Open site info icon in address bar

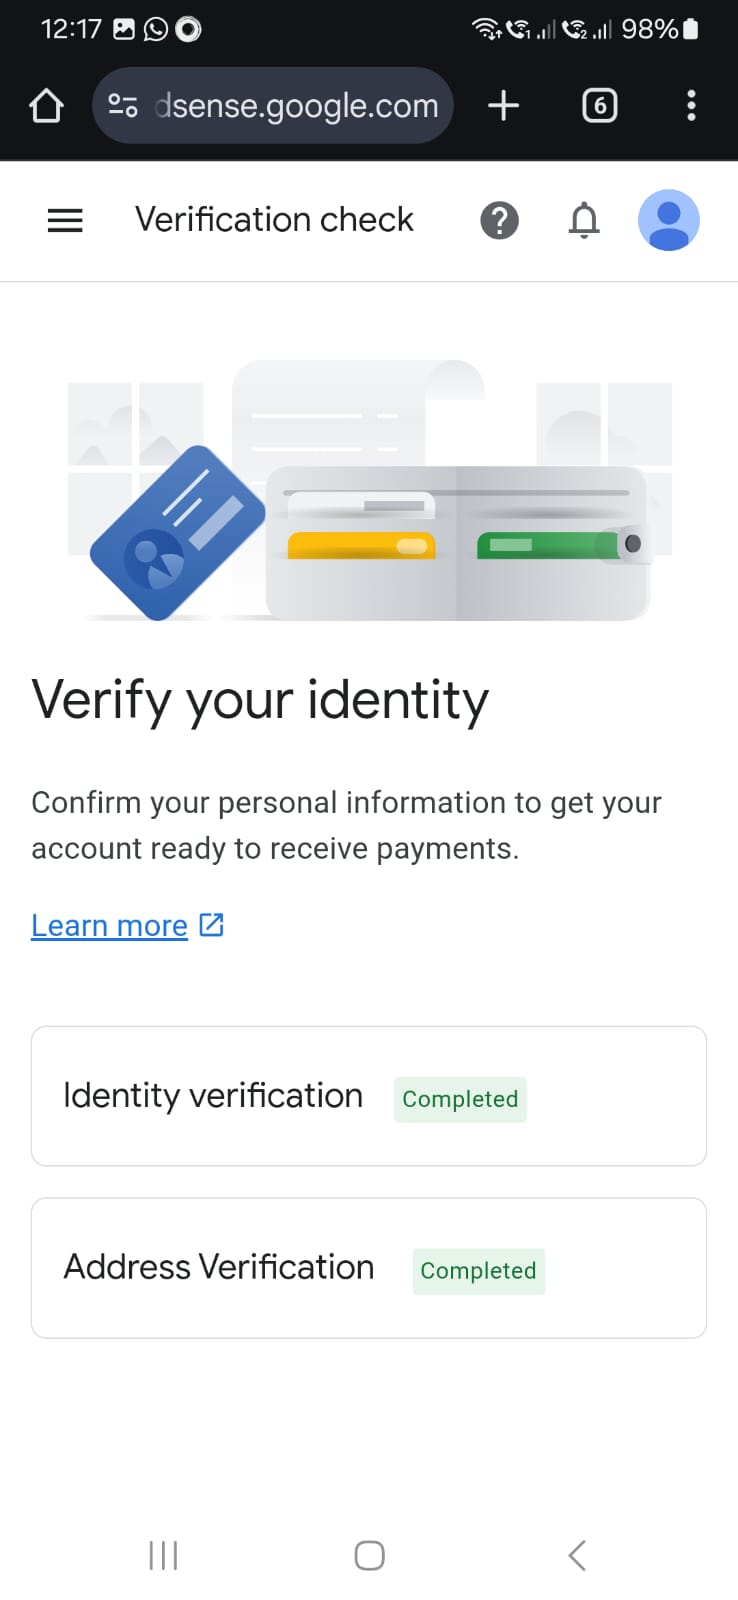[x=123, y=105]
